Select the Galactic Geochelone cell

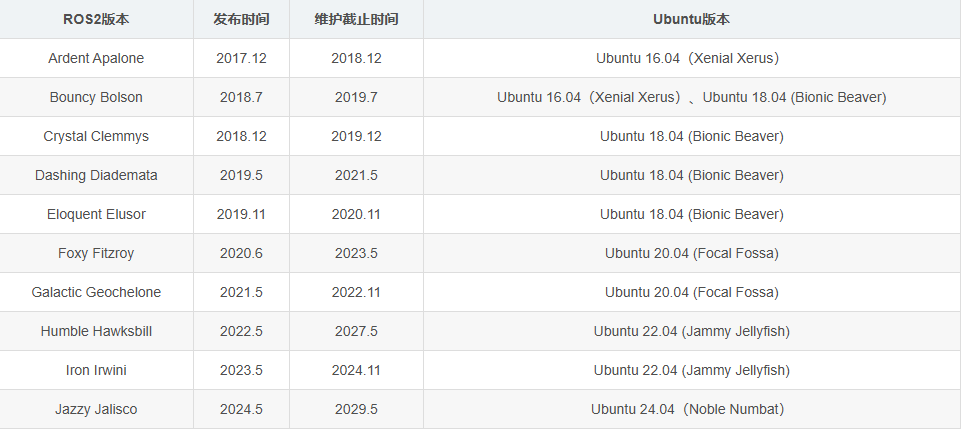point(96,292)
